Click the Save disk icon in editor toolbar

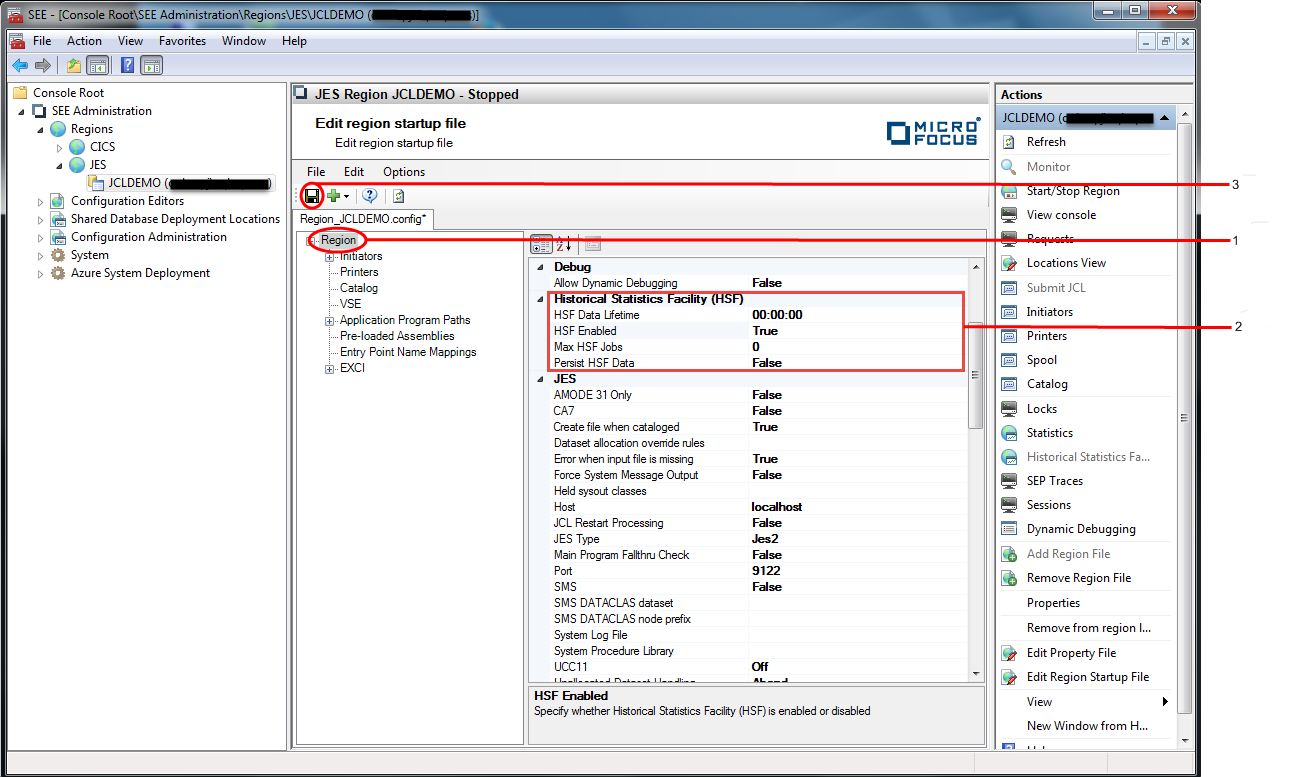point(312,196)
